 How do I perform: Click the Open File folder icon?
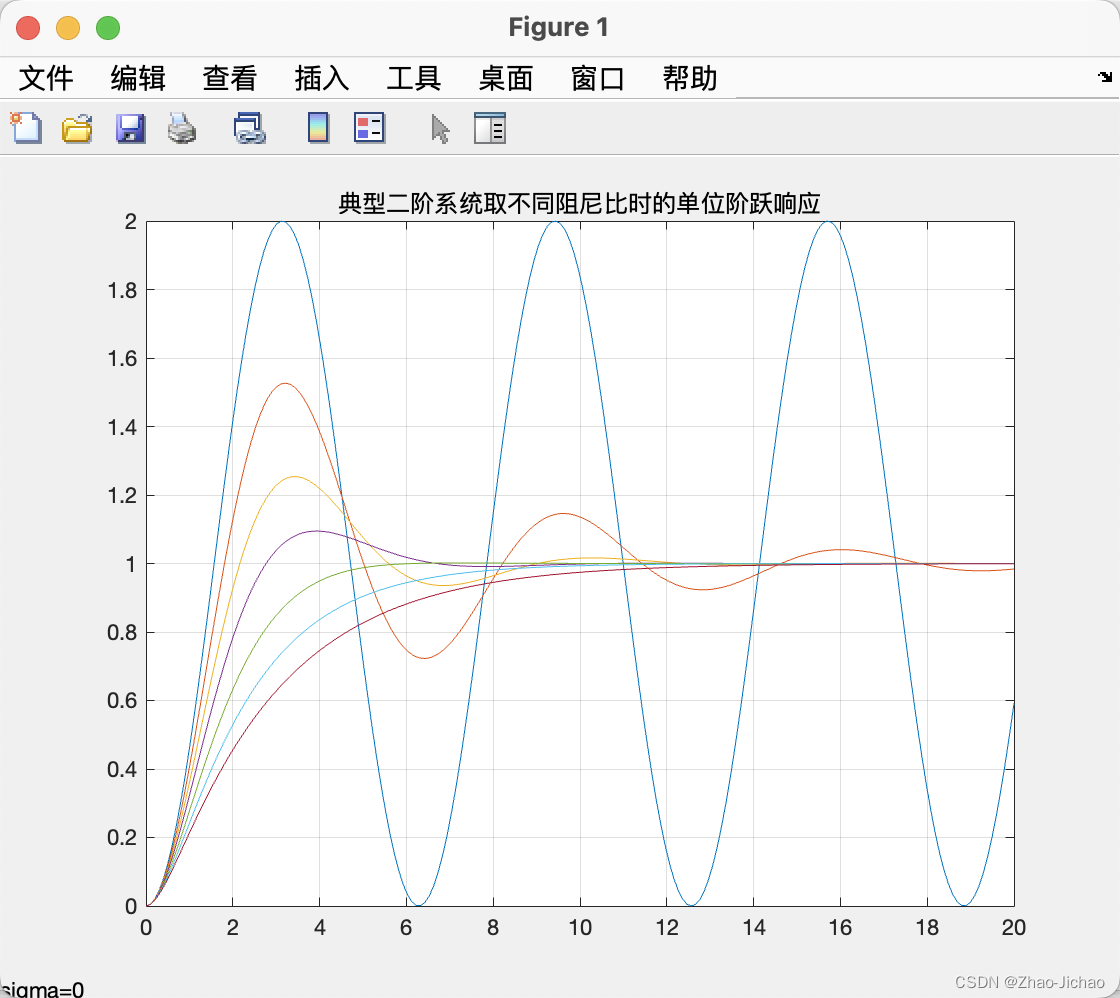[77, 129]
